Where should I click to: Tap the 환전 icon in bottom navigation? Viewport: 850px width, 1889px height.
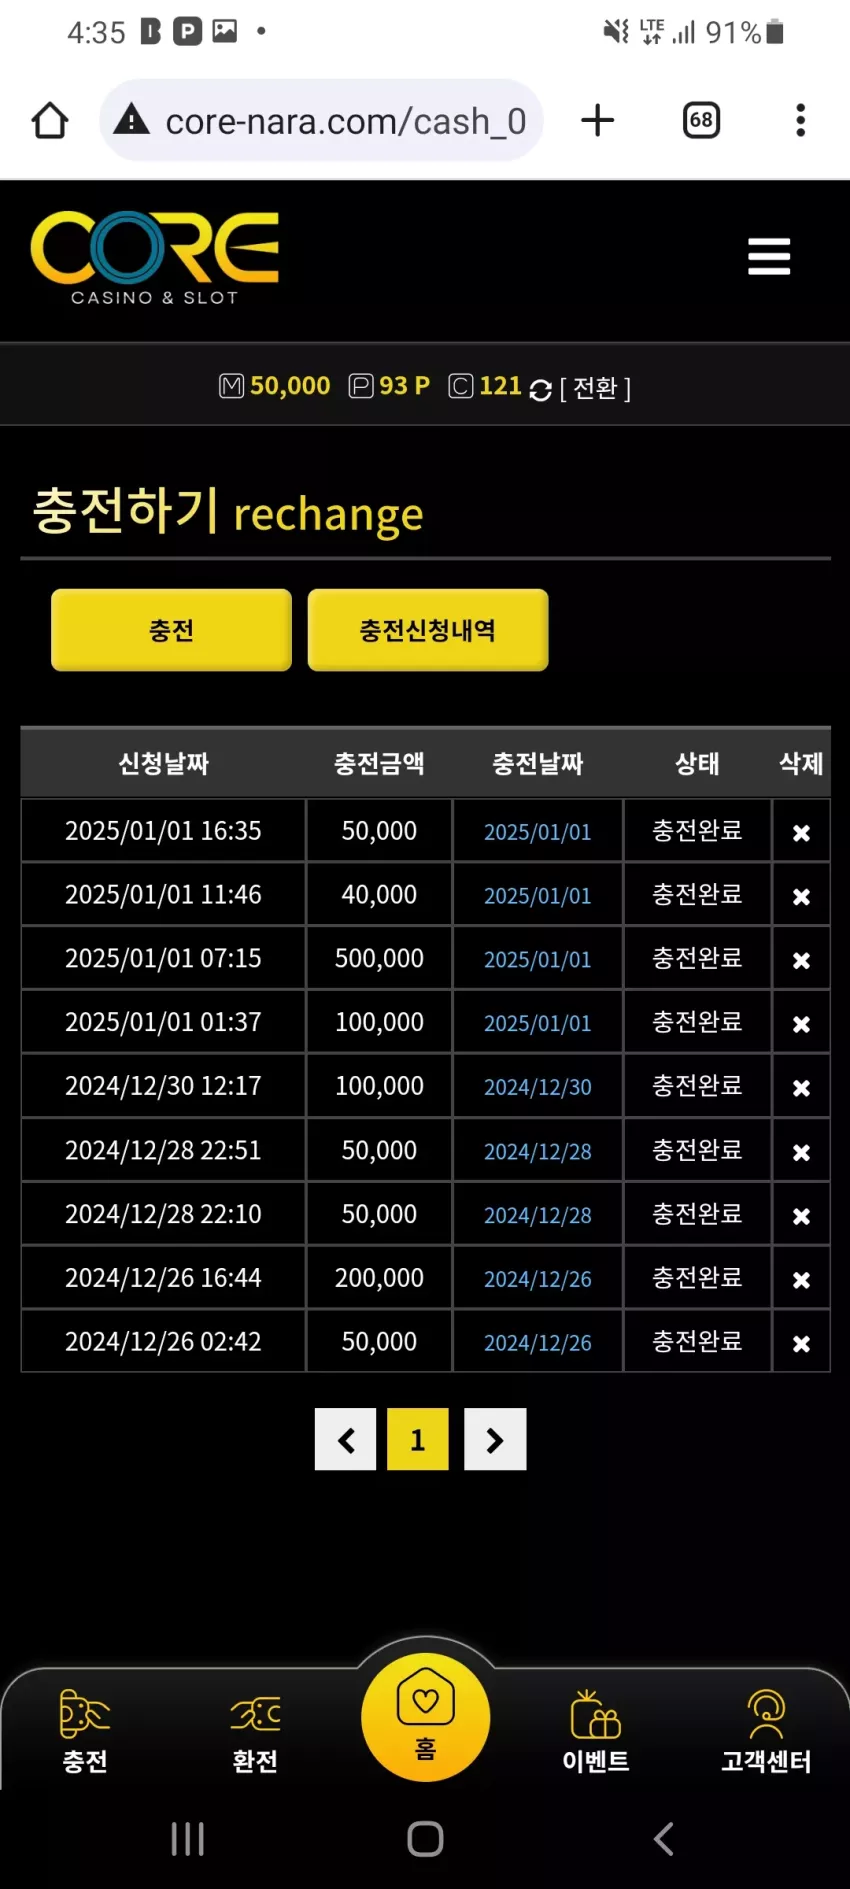coord(255,1731)
